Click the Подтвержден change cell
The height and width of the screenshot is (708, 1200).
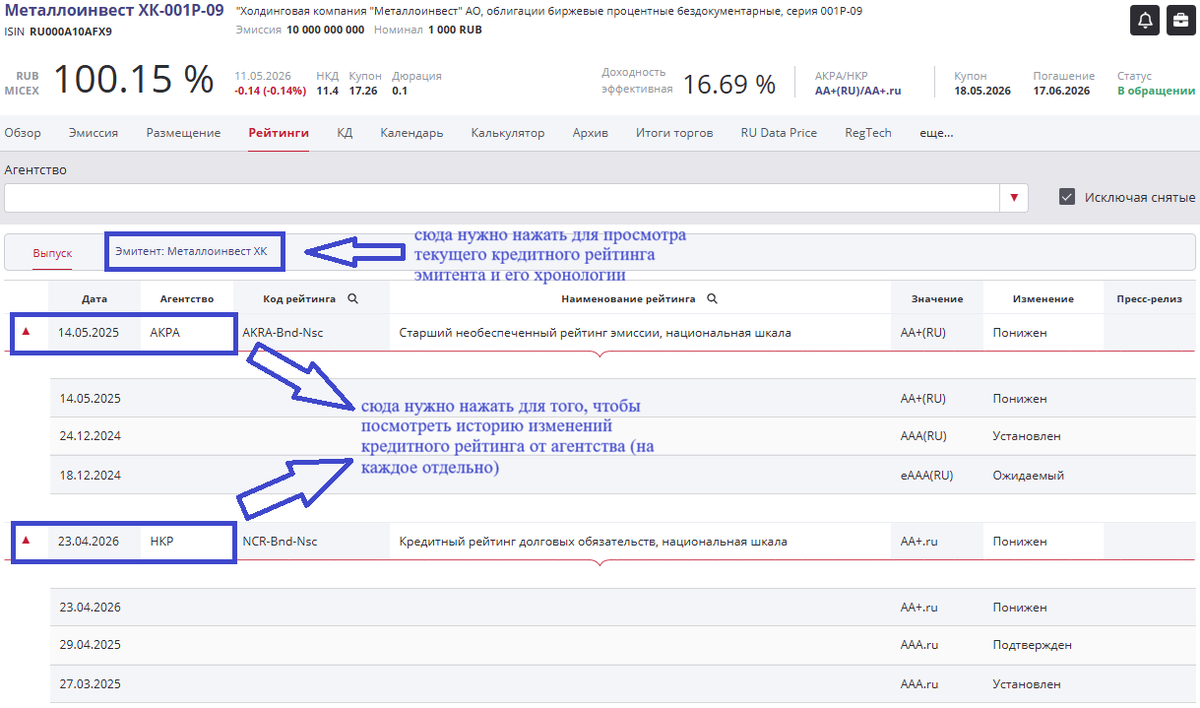[x=1033, y=645]
